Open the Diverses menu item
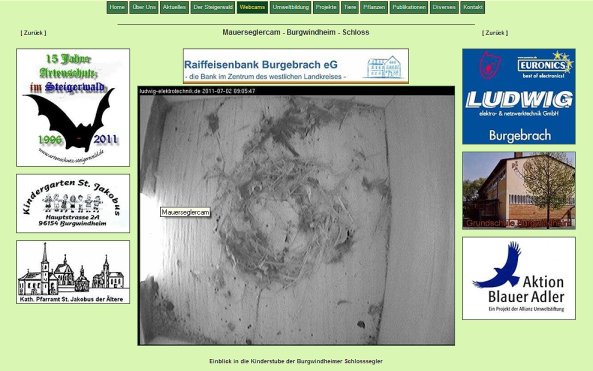 (444, 8)
